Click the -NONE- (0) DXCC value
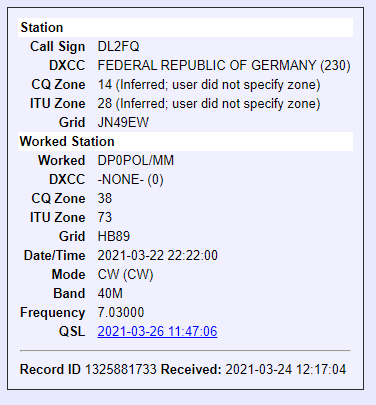376x405 pixels. pos(130,179)
